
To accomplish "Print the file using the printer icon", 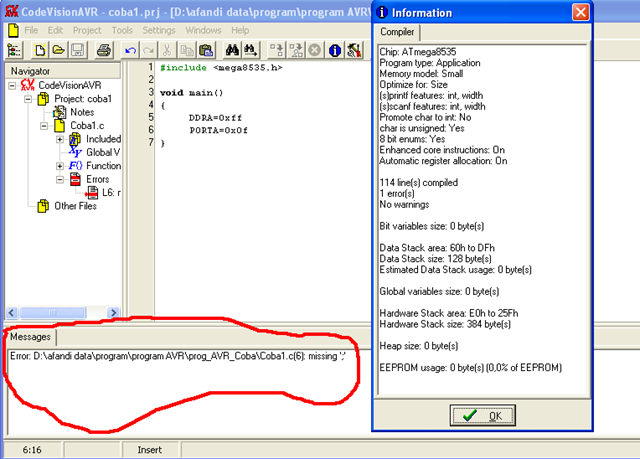I will coord(104,51).
